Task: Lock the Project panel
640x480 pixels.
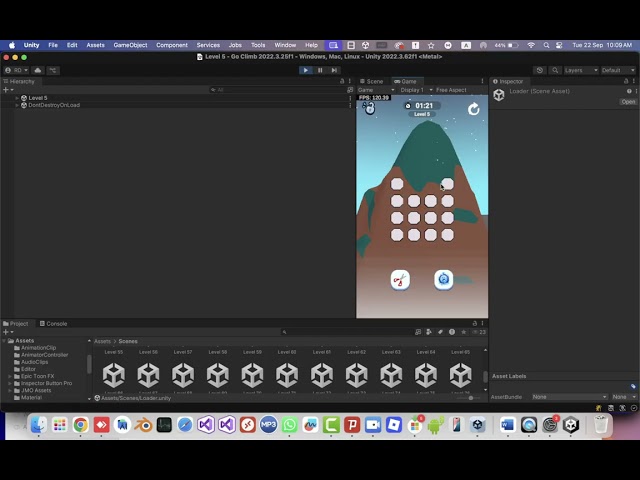Action: pos(474,323)
